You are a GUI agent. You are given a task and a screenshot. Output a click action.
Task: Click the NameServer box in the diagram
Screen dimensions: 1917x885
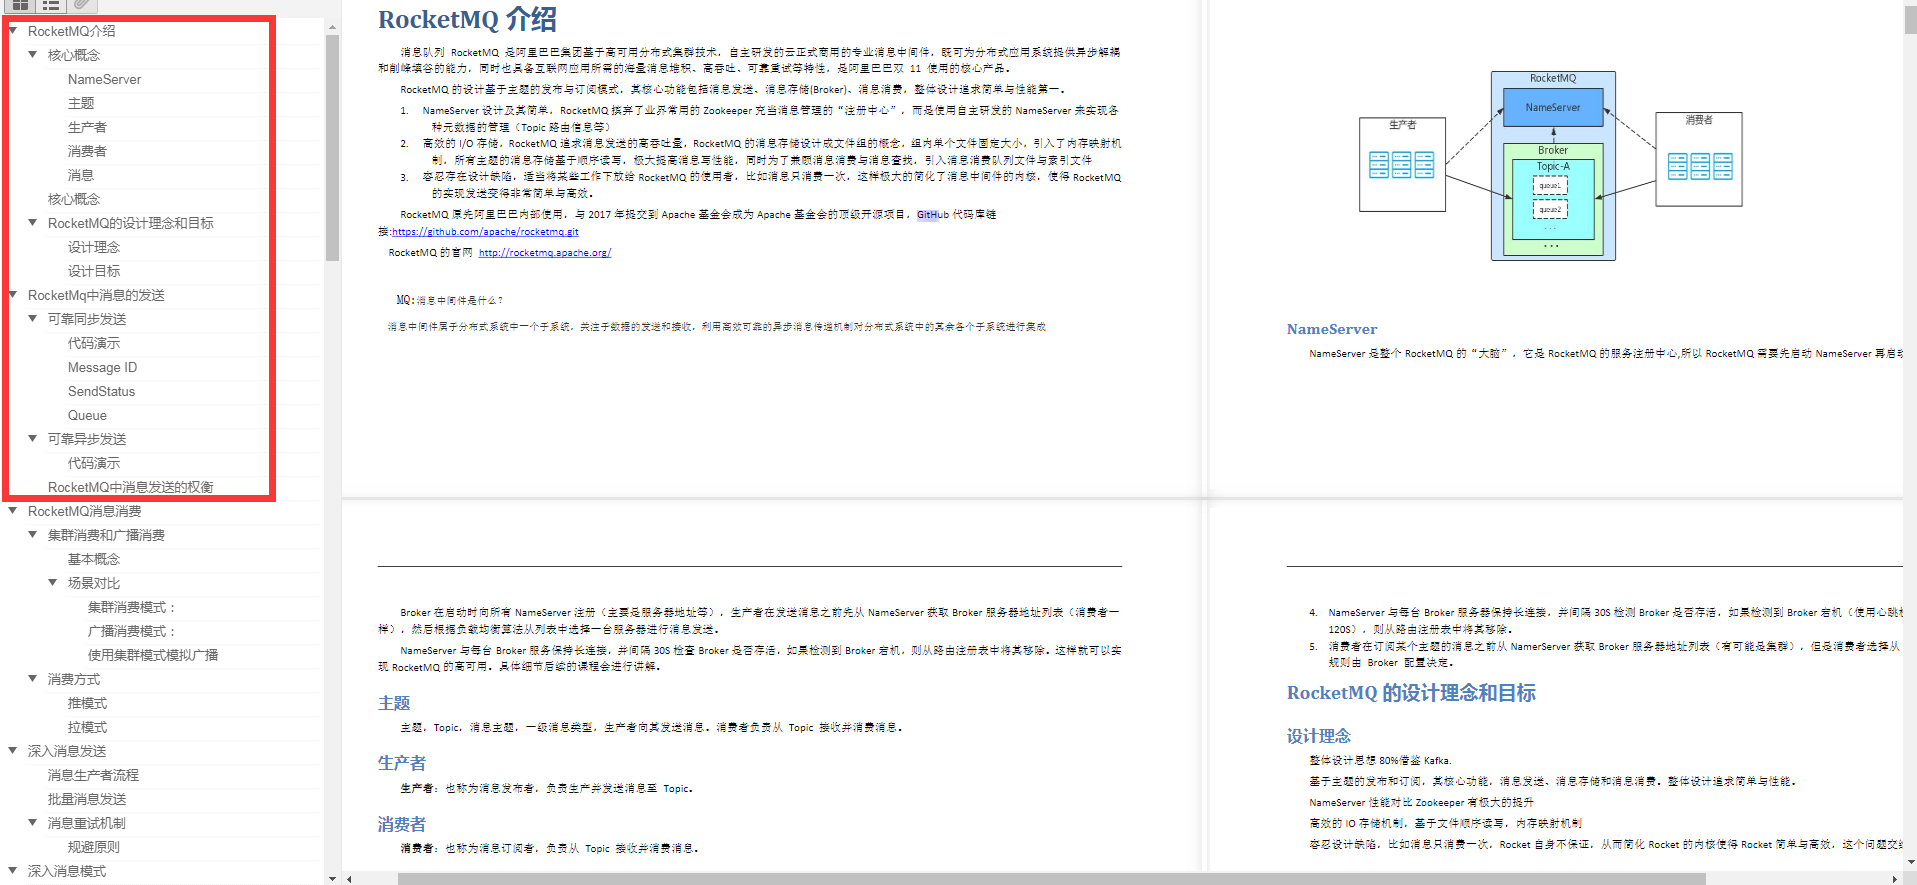pyautogui.click(x=1553, y=107)
